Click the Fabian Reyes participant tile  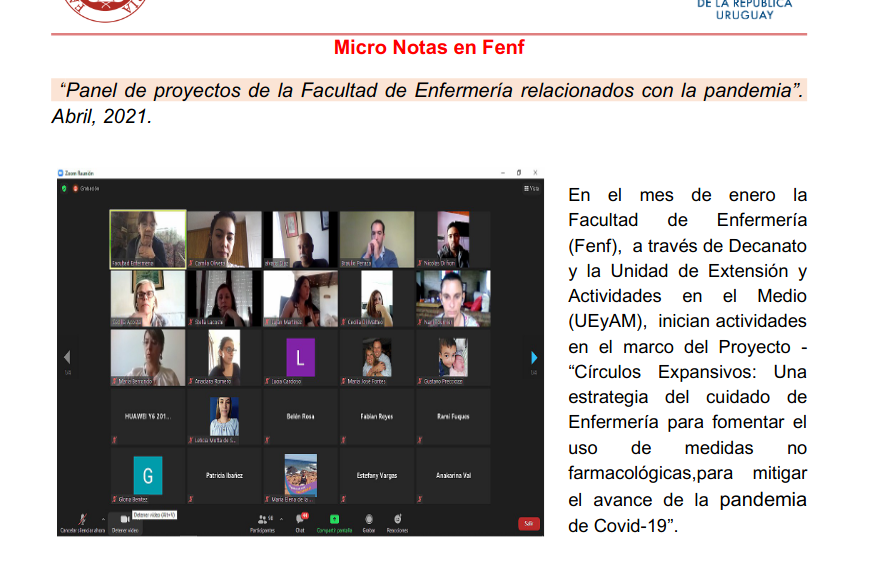click(377, 417)
